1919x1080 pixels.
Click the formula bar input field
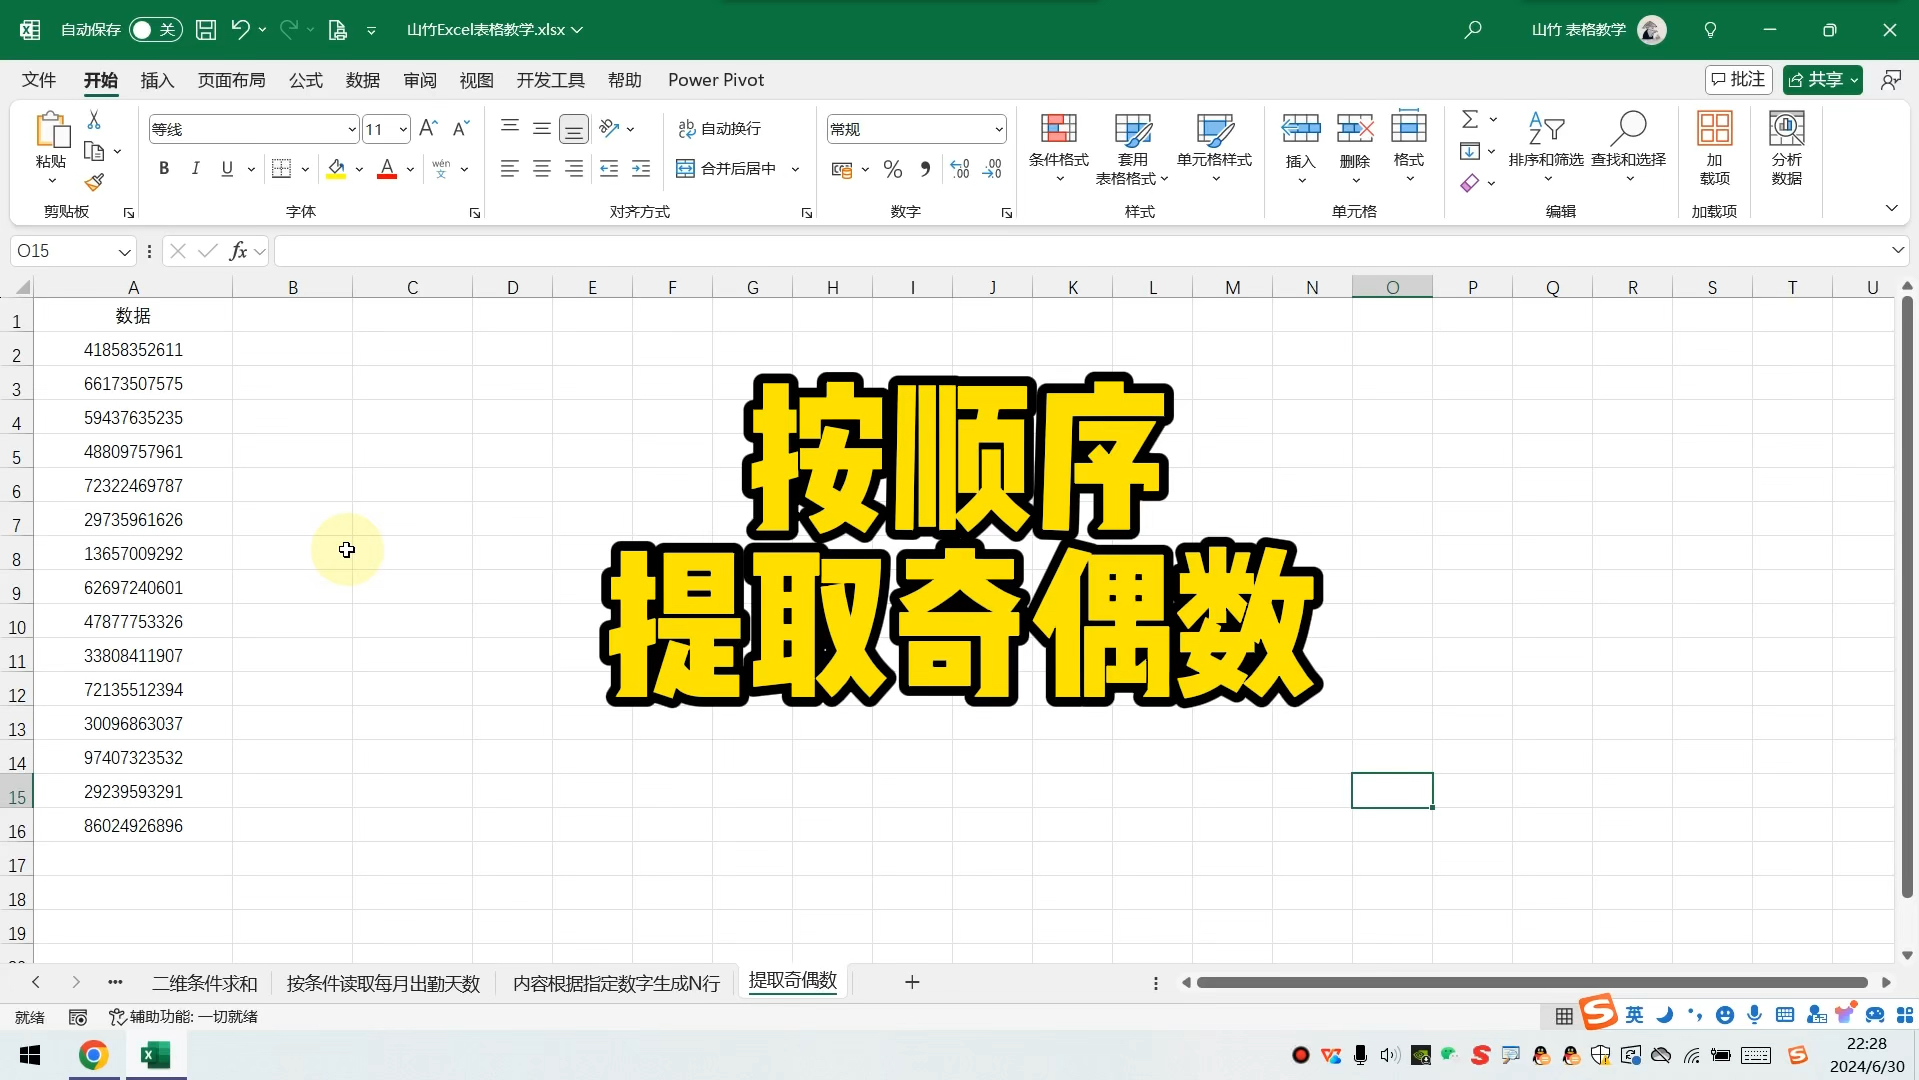[1080, 251]
